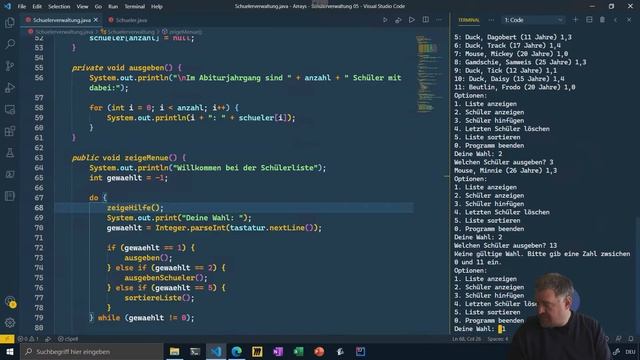The width and height of the screenshot is (640, 360).
Task: Close the terminal panel
Action: click(x=629, y=20)
